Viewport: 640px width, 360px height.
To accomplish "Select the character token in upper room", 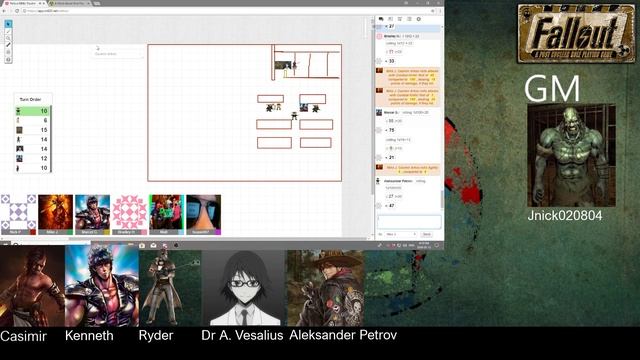I will coord(294,64).
